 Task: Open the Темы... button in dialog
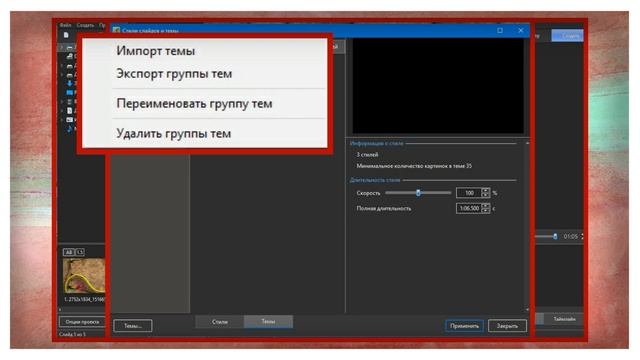(133, 326)
